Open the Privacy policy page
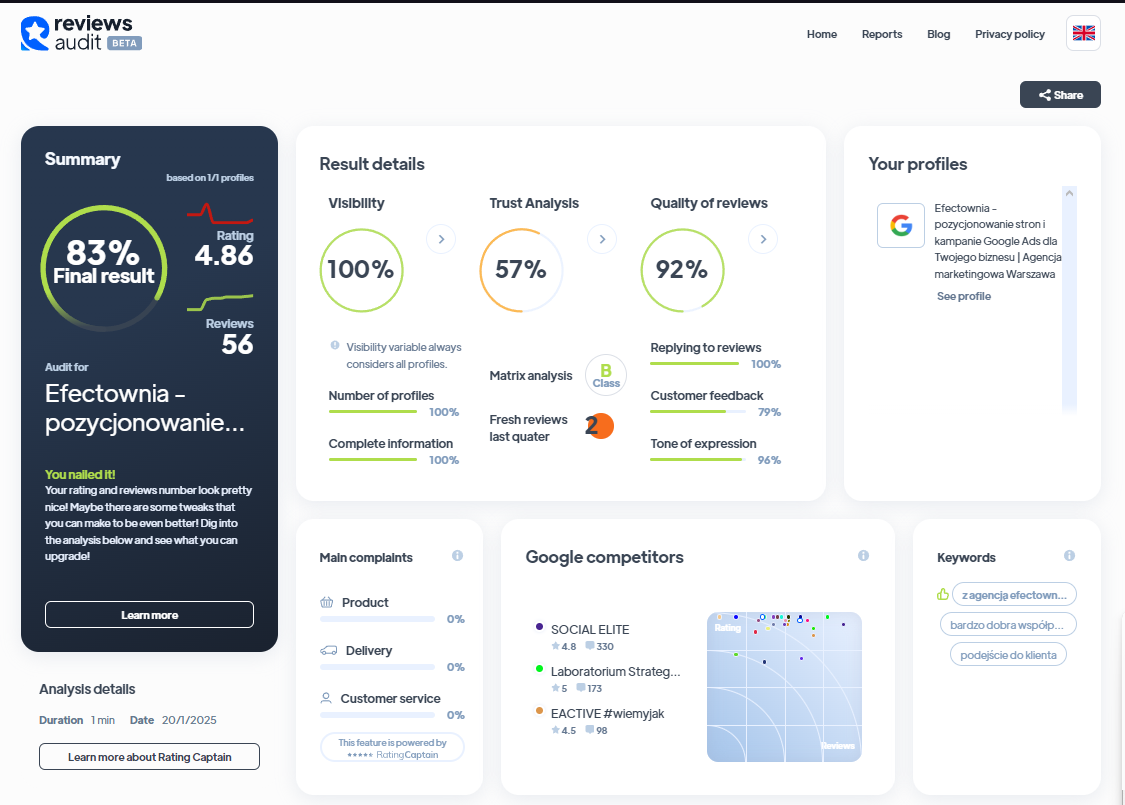 (x=1009, y=34)
